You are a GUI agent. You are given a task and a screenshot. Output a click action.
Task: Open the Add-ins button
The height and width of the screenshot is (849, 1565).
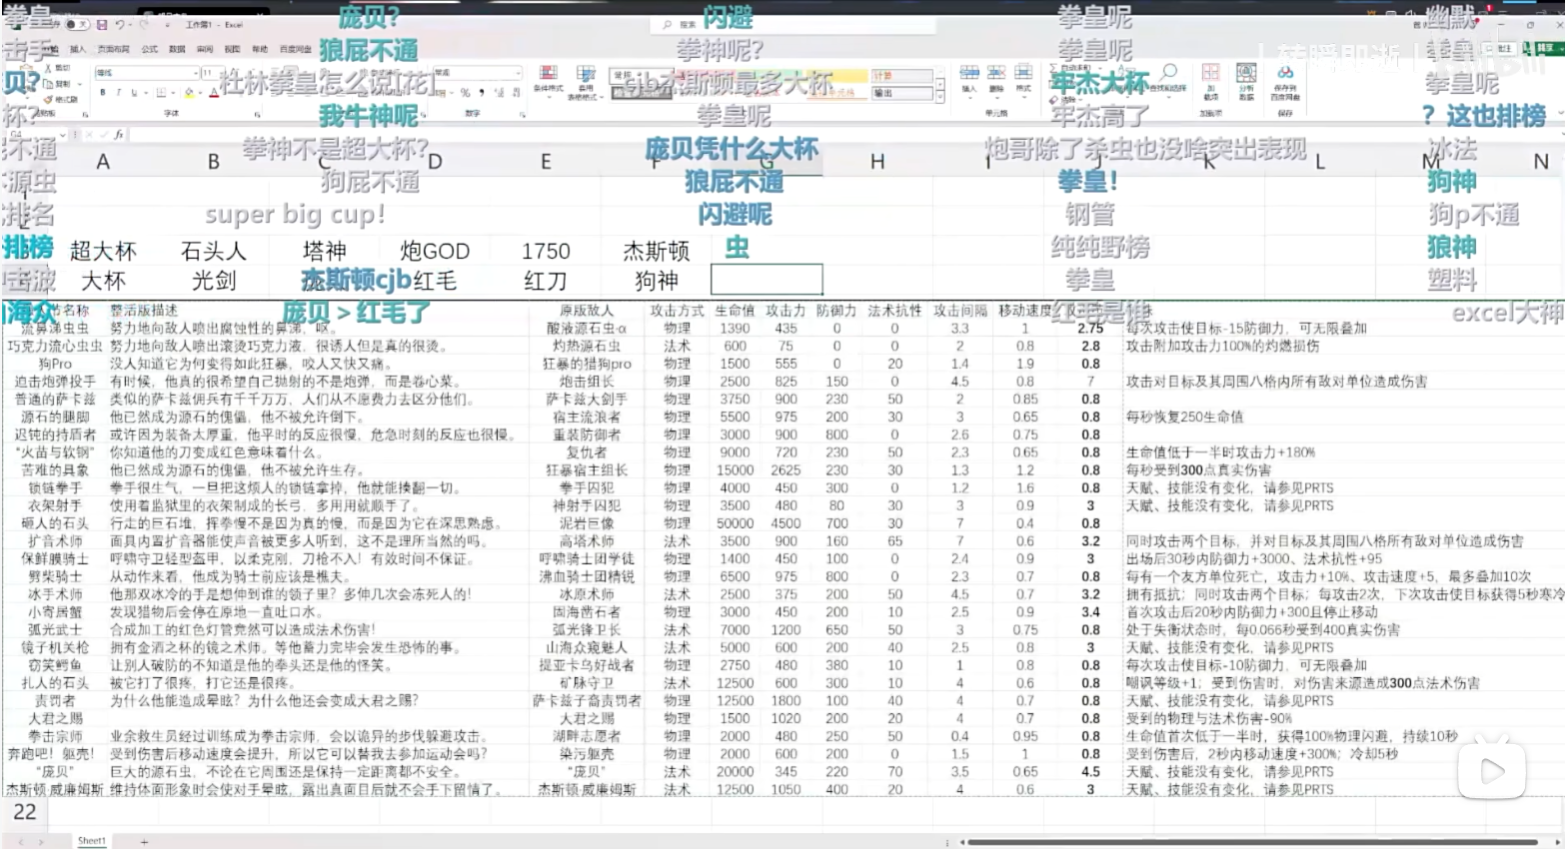pyautogui.click(x=1211, y=82)
